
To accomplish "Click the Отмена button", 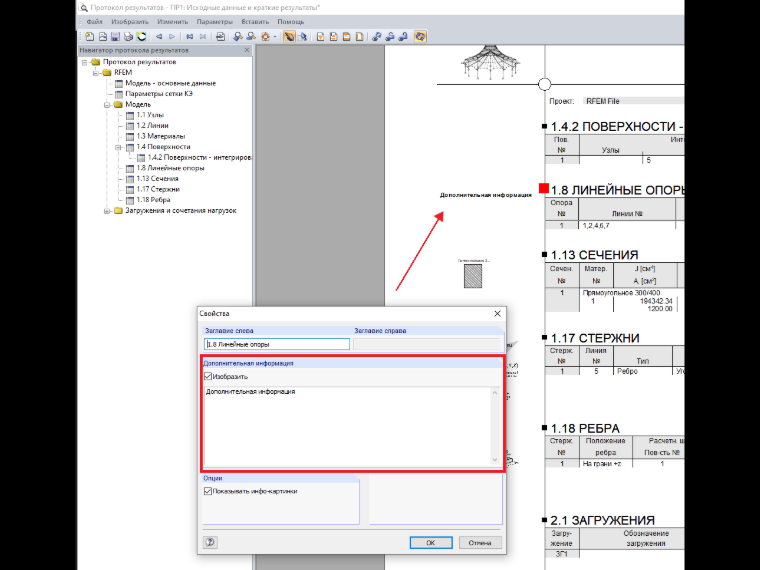I will pos(480,542).
